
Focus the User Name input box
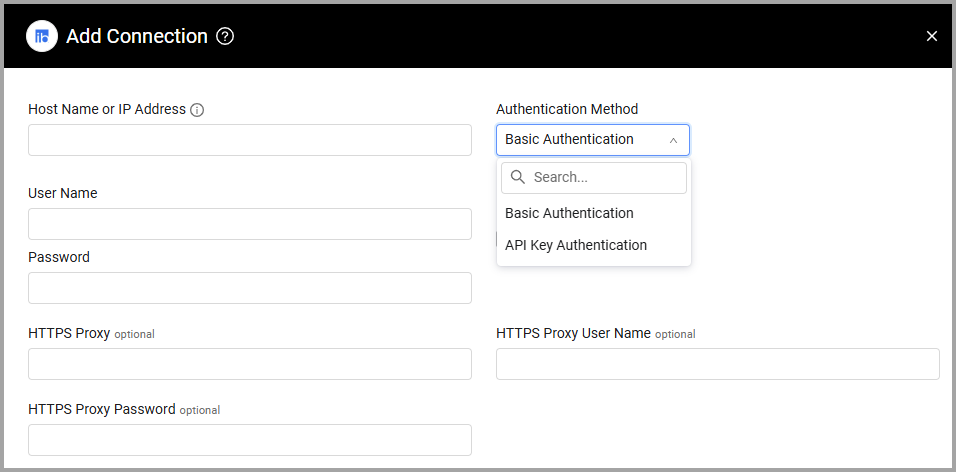click(250, 224)
